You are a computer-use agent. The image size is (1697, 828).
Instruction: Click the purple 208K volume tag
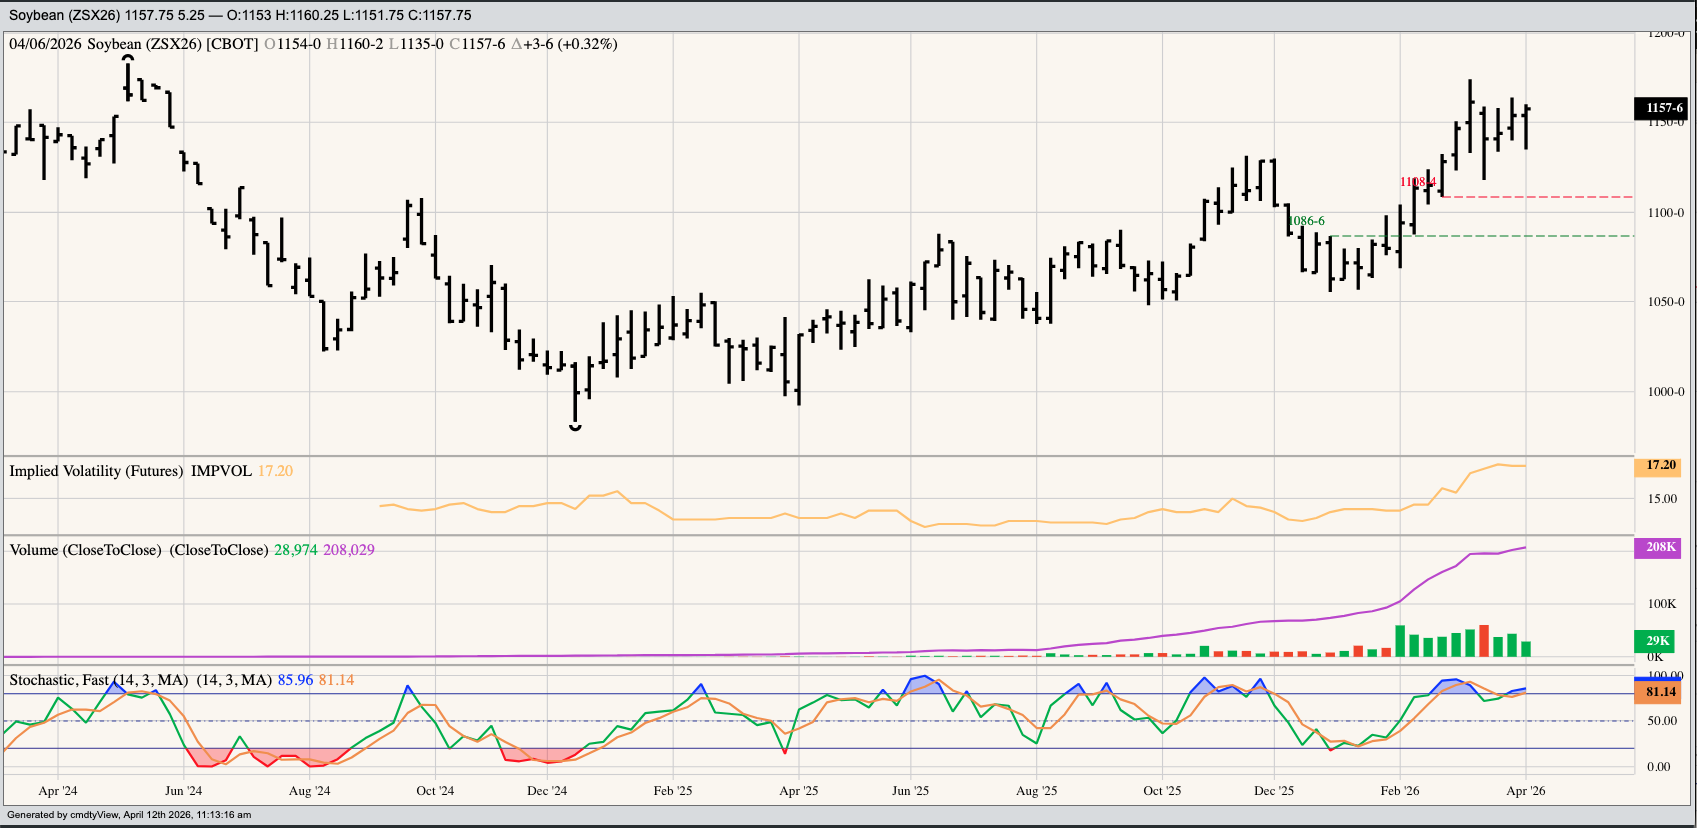pos(1660,547)
